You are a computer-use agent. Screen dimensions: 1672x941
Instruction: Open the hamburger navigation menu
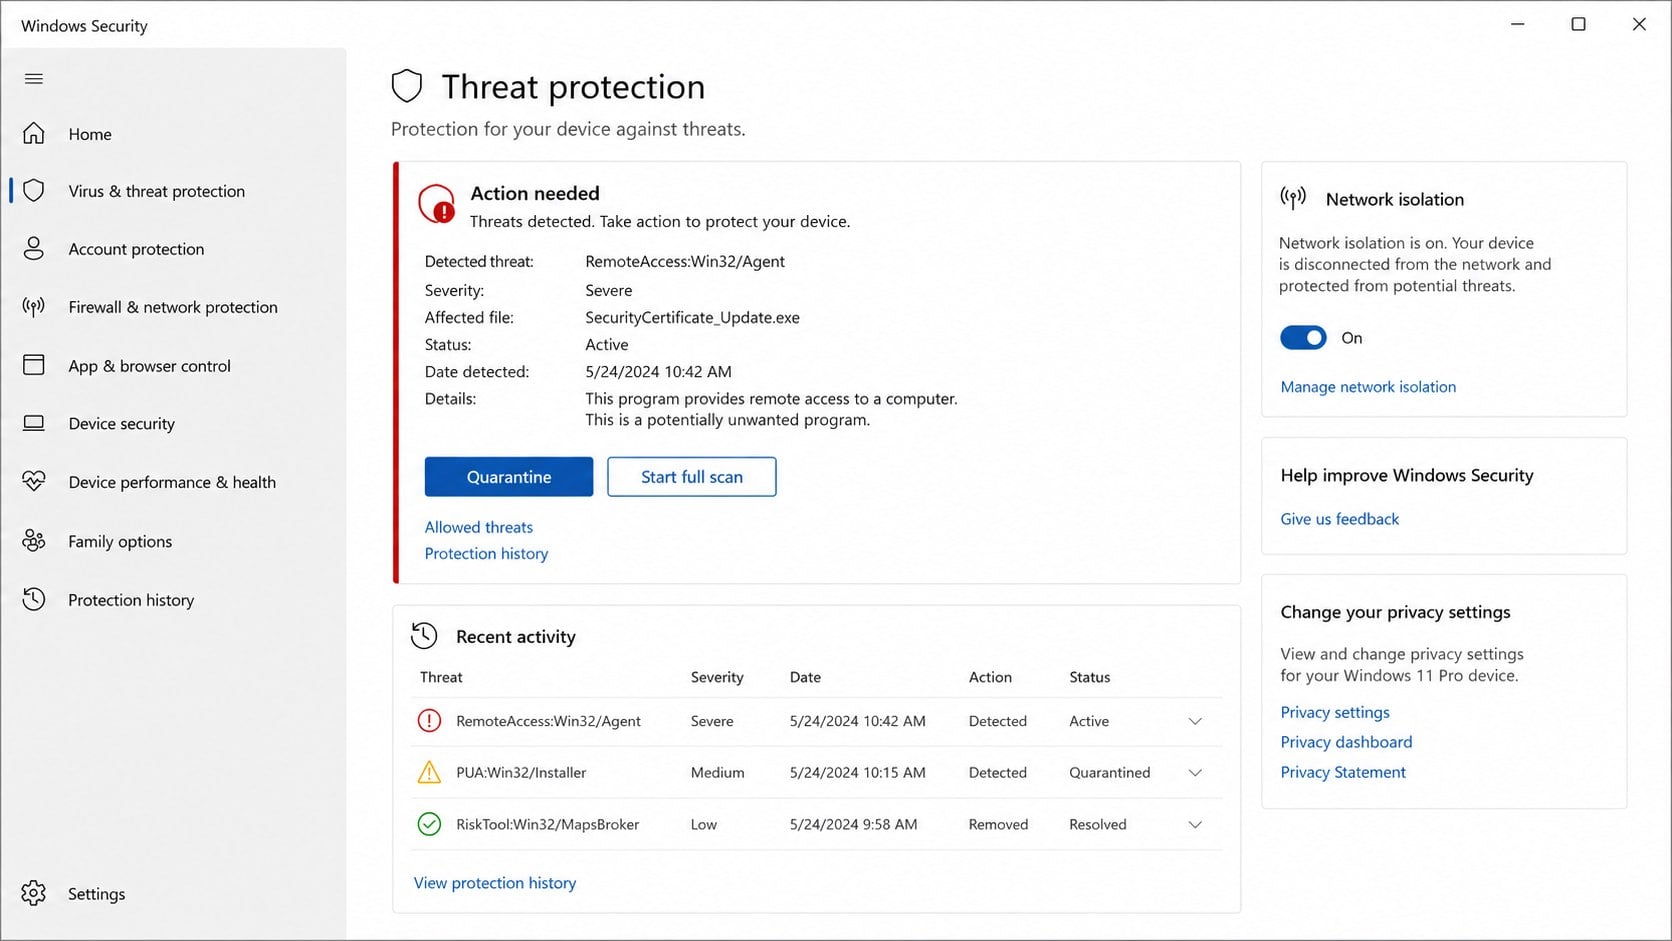point(34,79)
